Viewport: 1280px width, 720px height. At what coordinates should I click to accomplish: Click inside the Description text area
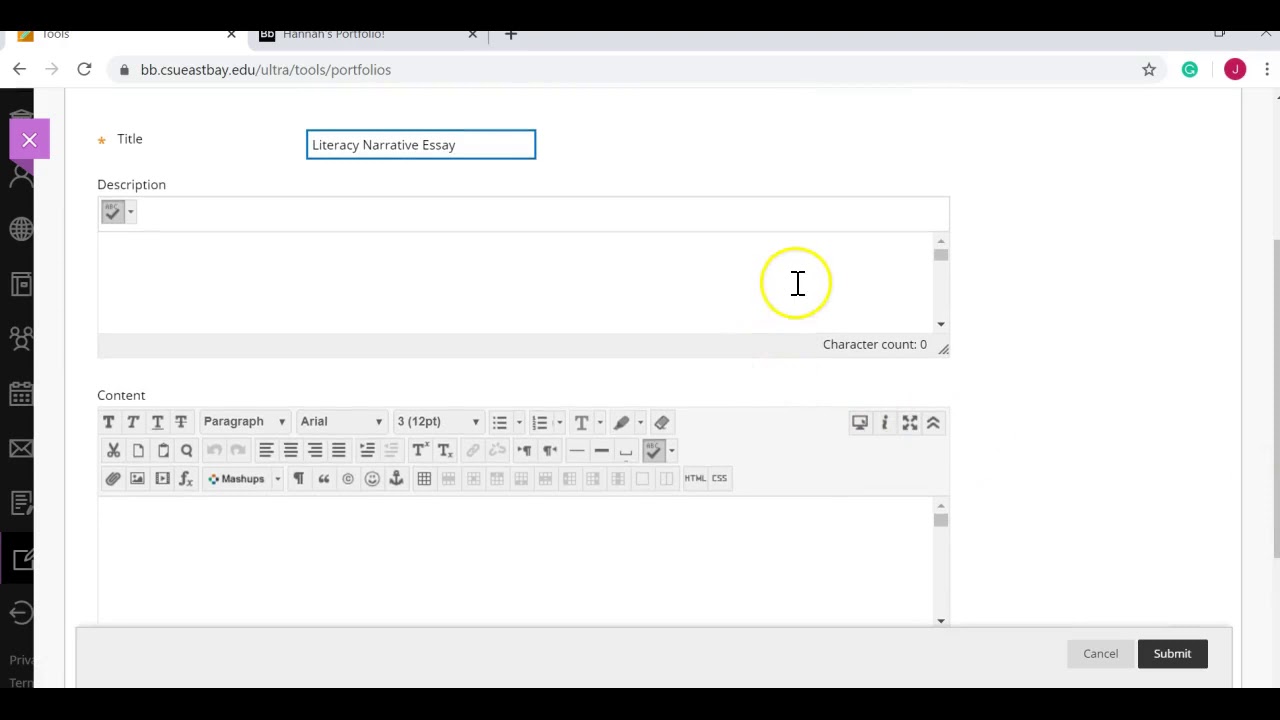tap(515, 284)
